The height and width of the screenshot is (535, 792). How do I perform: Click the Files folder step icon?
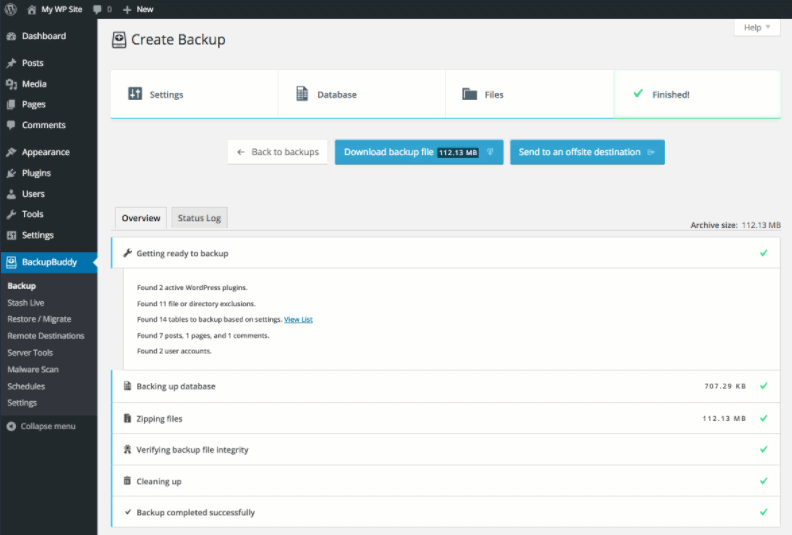469,94
